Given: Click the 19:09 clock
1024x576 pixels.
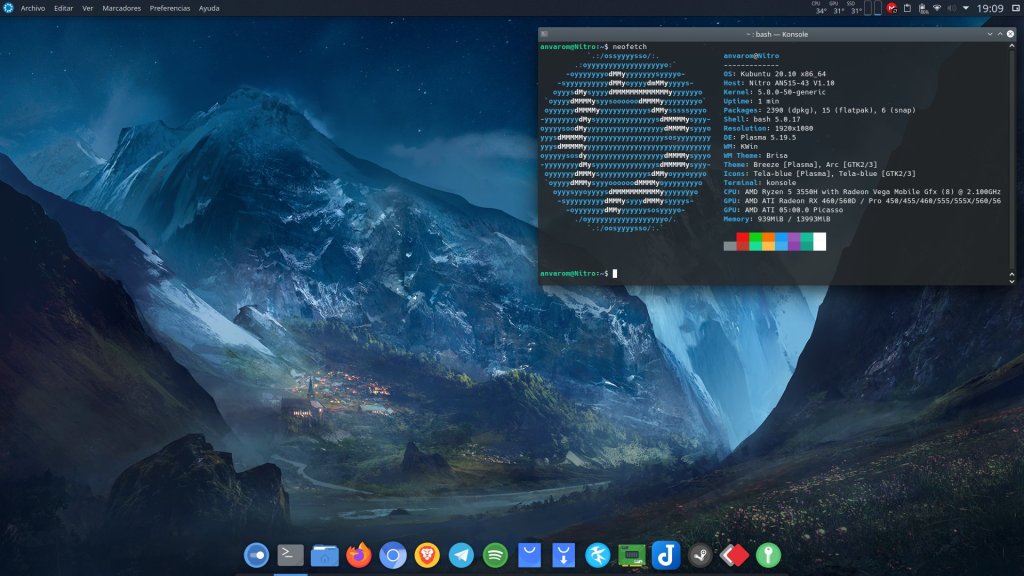Looking at the screenshot, I should tap(990, 8).
